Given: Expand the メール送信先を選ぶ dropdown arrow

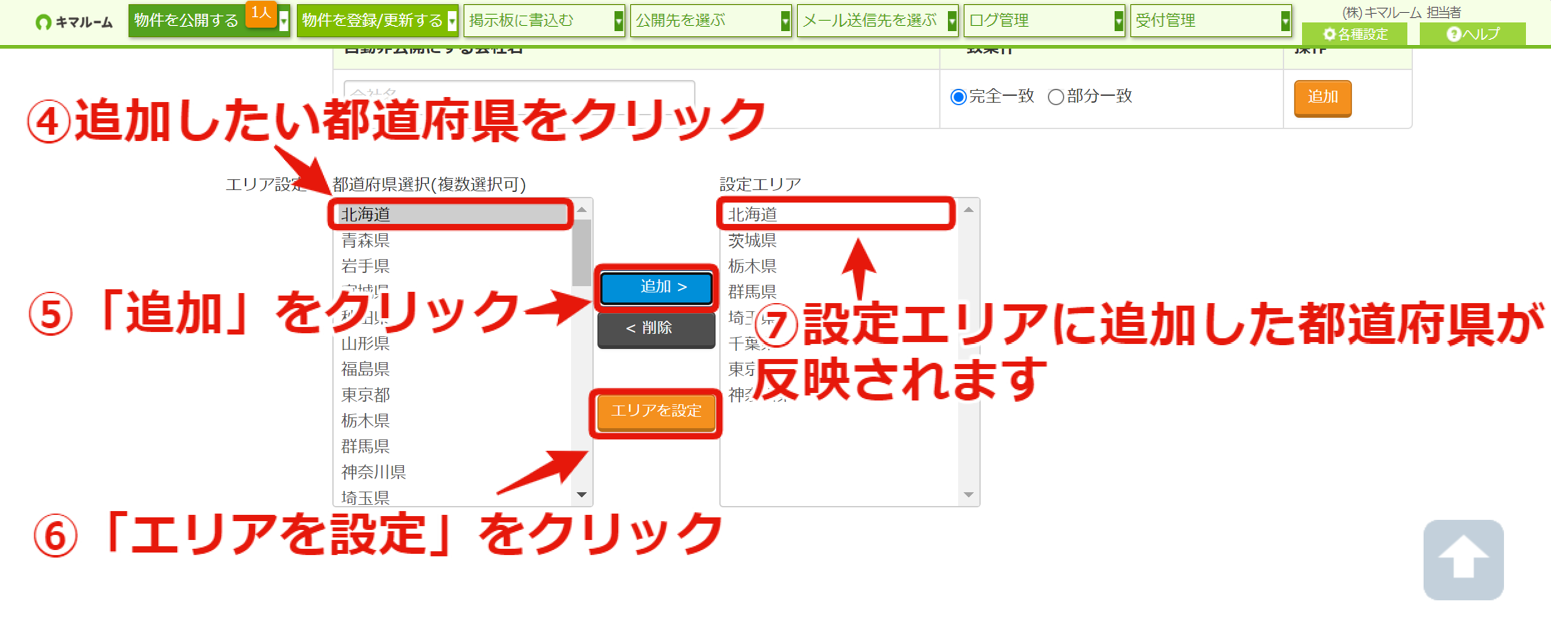Looking at the screenshot, I should (x=953, y=20).
